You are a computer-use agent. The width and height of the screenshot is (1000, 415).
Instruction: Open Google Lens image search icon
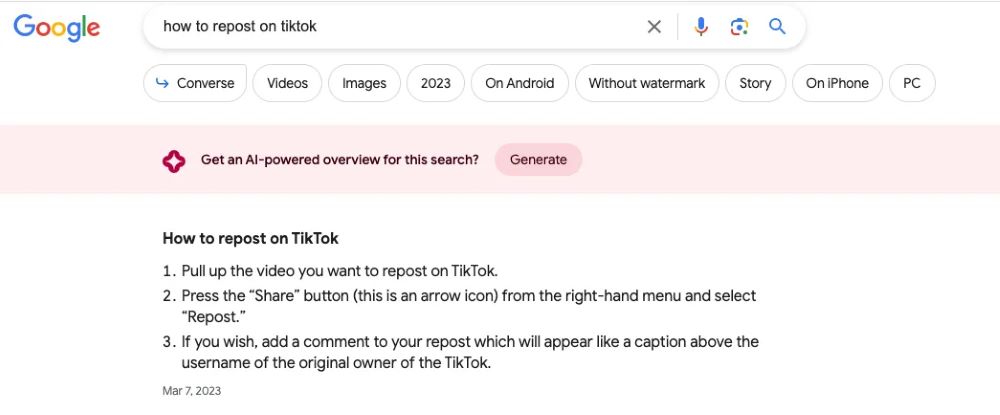(x=739, y=27)
